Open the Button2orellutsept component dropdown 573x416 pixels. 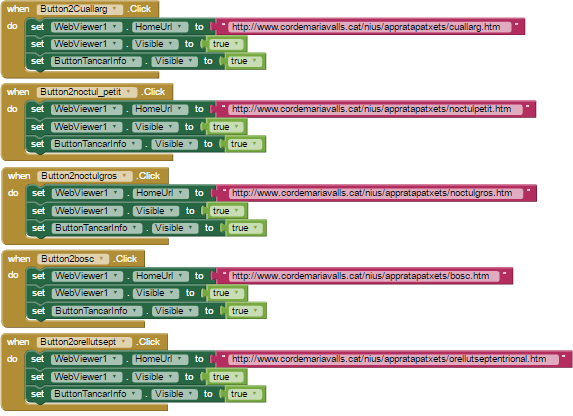click(x=84, y=342)
